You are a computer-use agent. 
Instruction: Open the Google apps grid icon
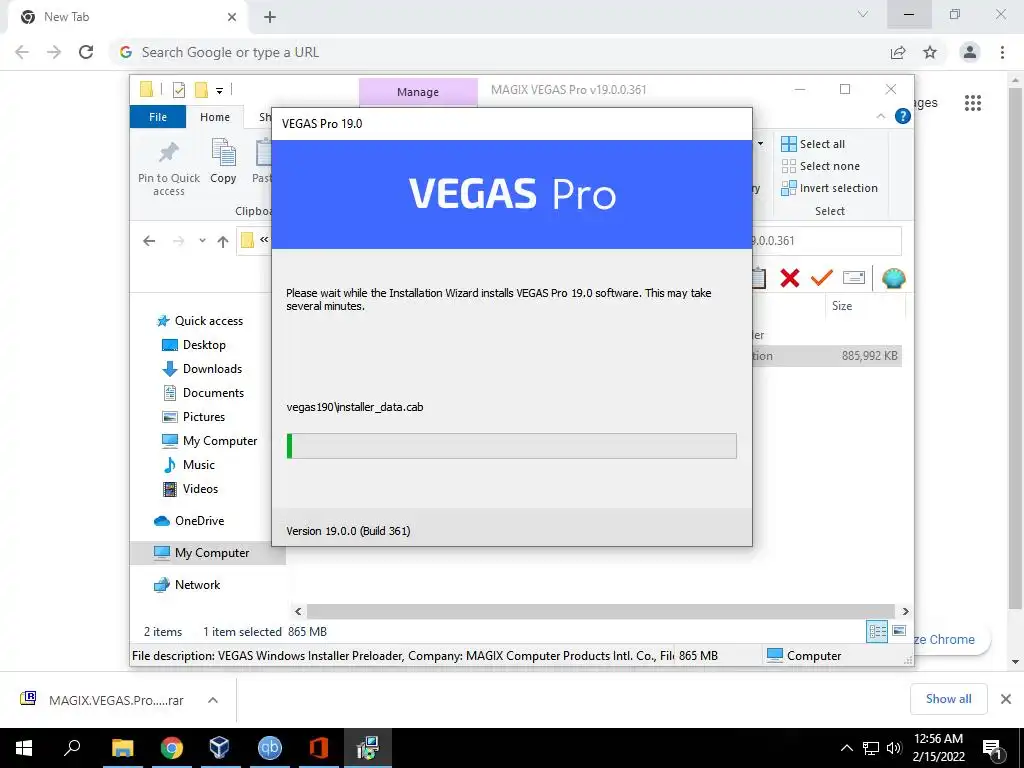(972, 103)
